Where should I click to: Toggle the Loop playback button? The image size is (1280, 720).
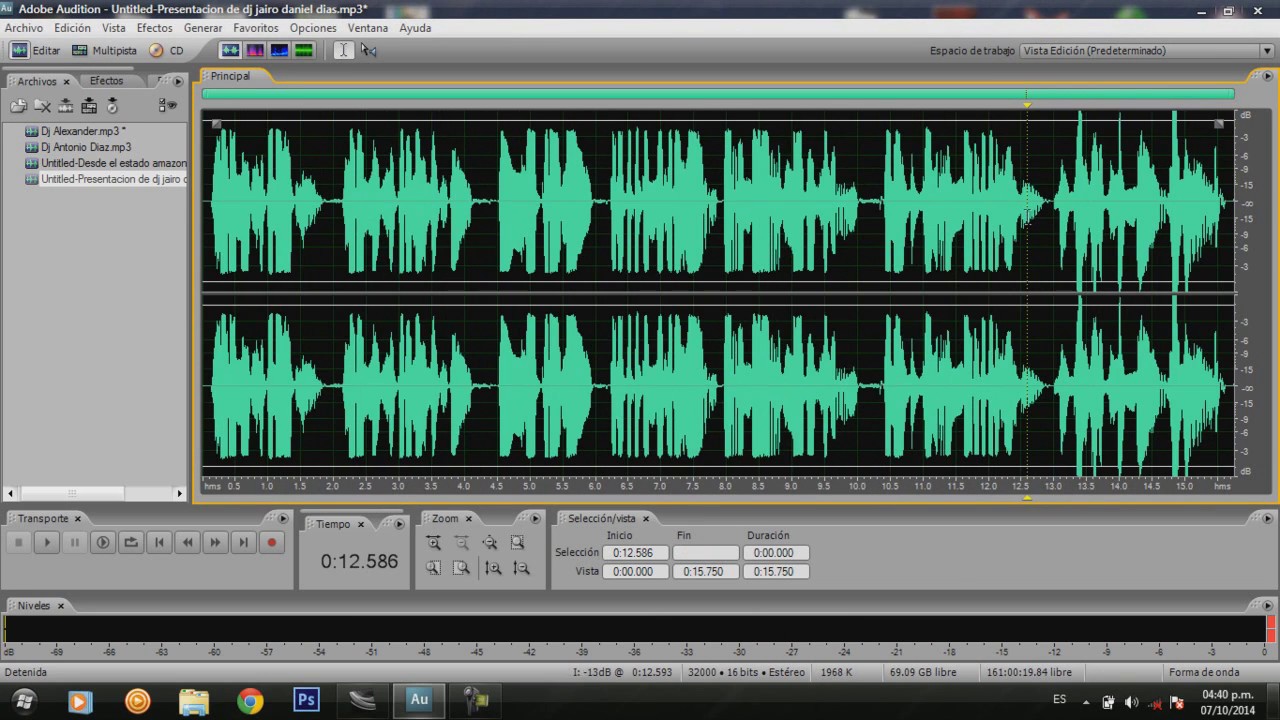point(130,542)
